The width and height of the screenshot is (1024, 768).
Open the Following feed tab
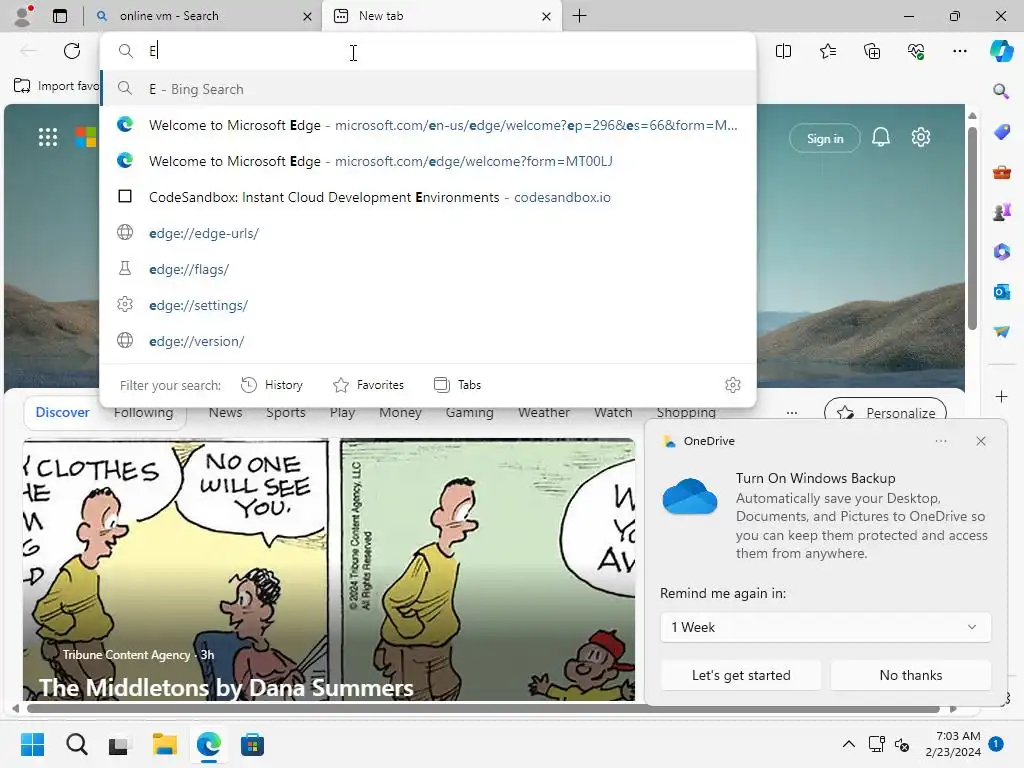pyautogui.click(x=144, y=413)
